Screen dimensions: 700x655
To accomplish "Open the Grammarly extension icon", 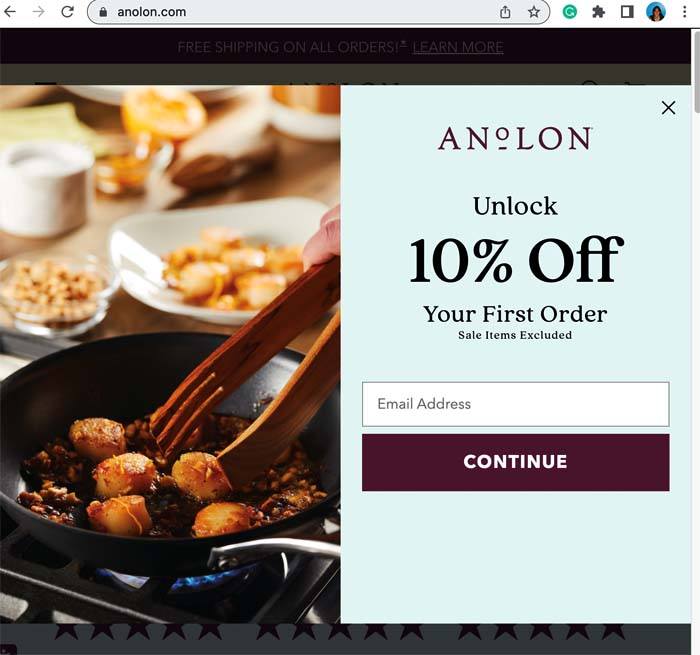I will tap(570, 12).
